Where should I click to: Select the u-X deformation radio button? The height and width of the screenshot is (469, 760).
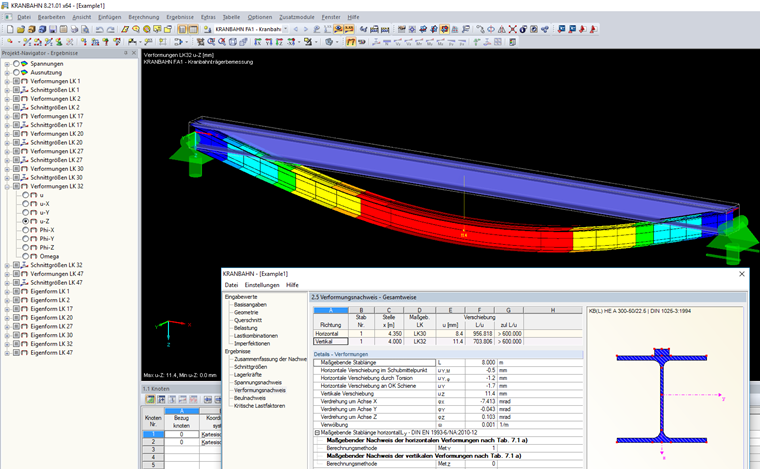pos(25,203)
